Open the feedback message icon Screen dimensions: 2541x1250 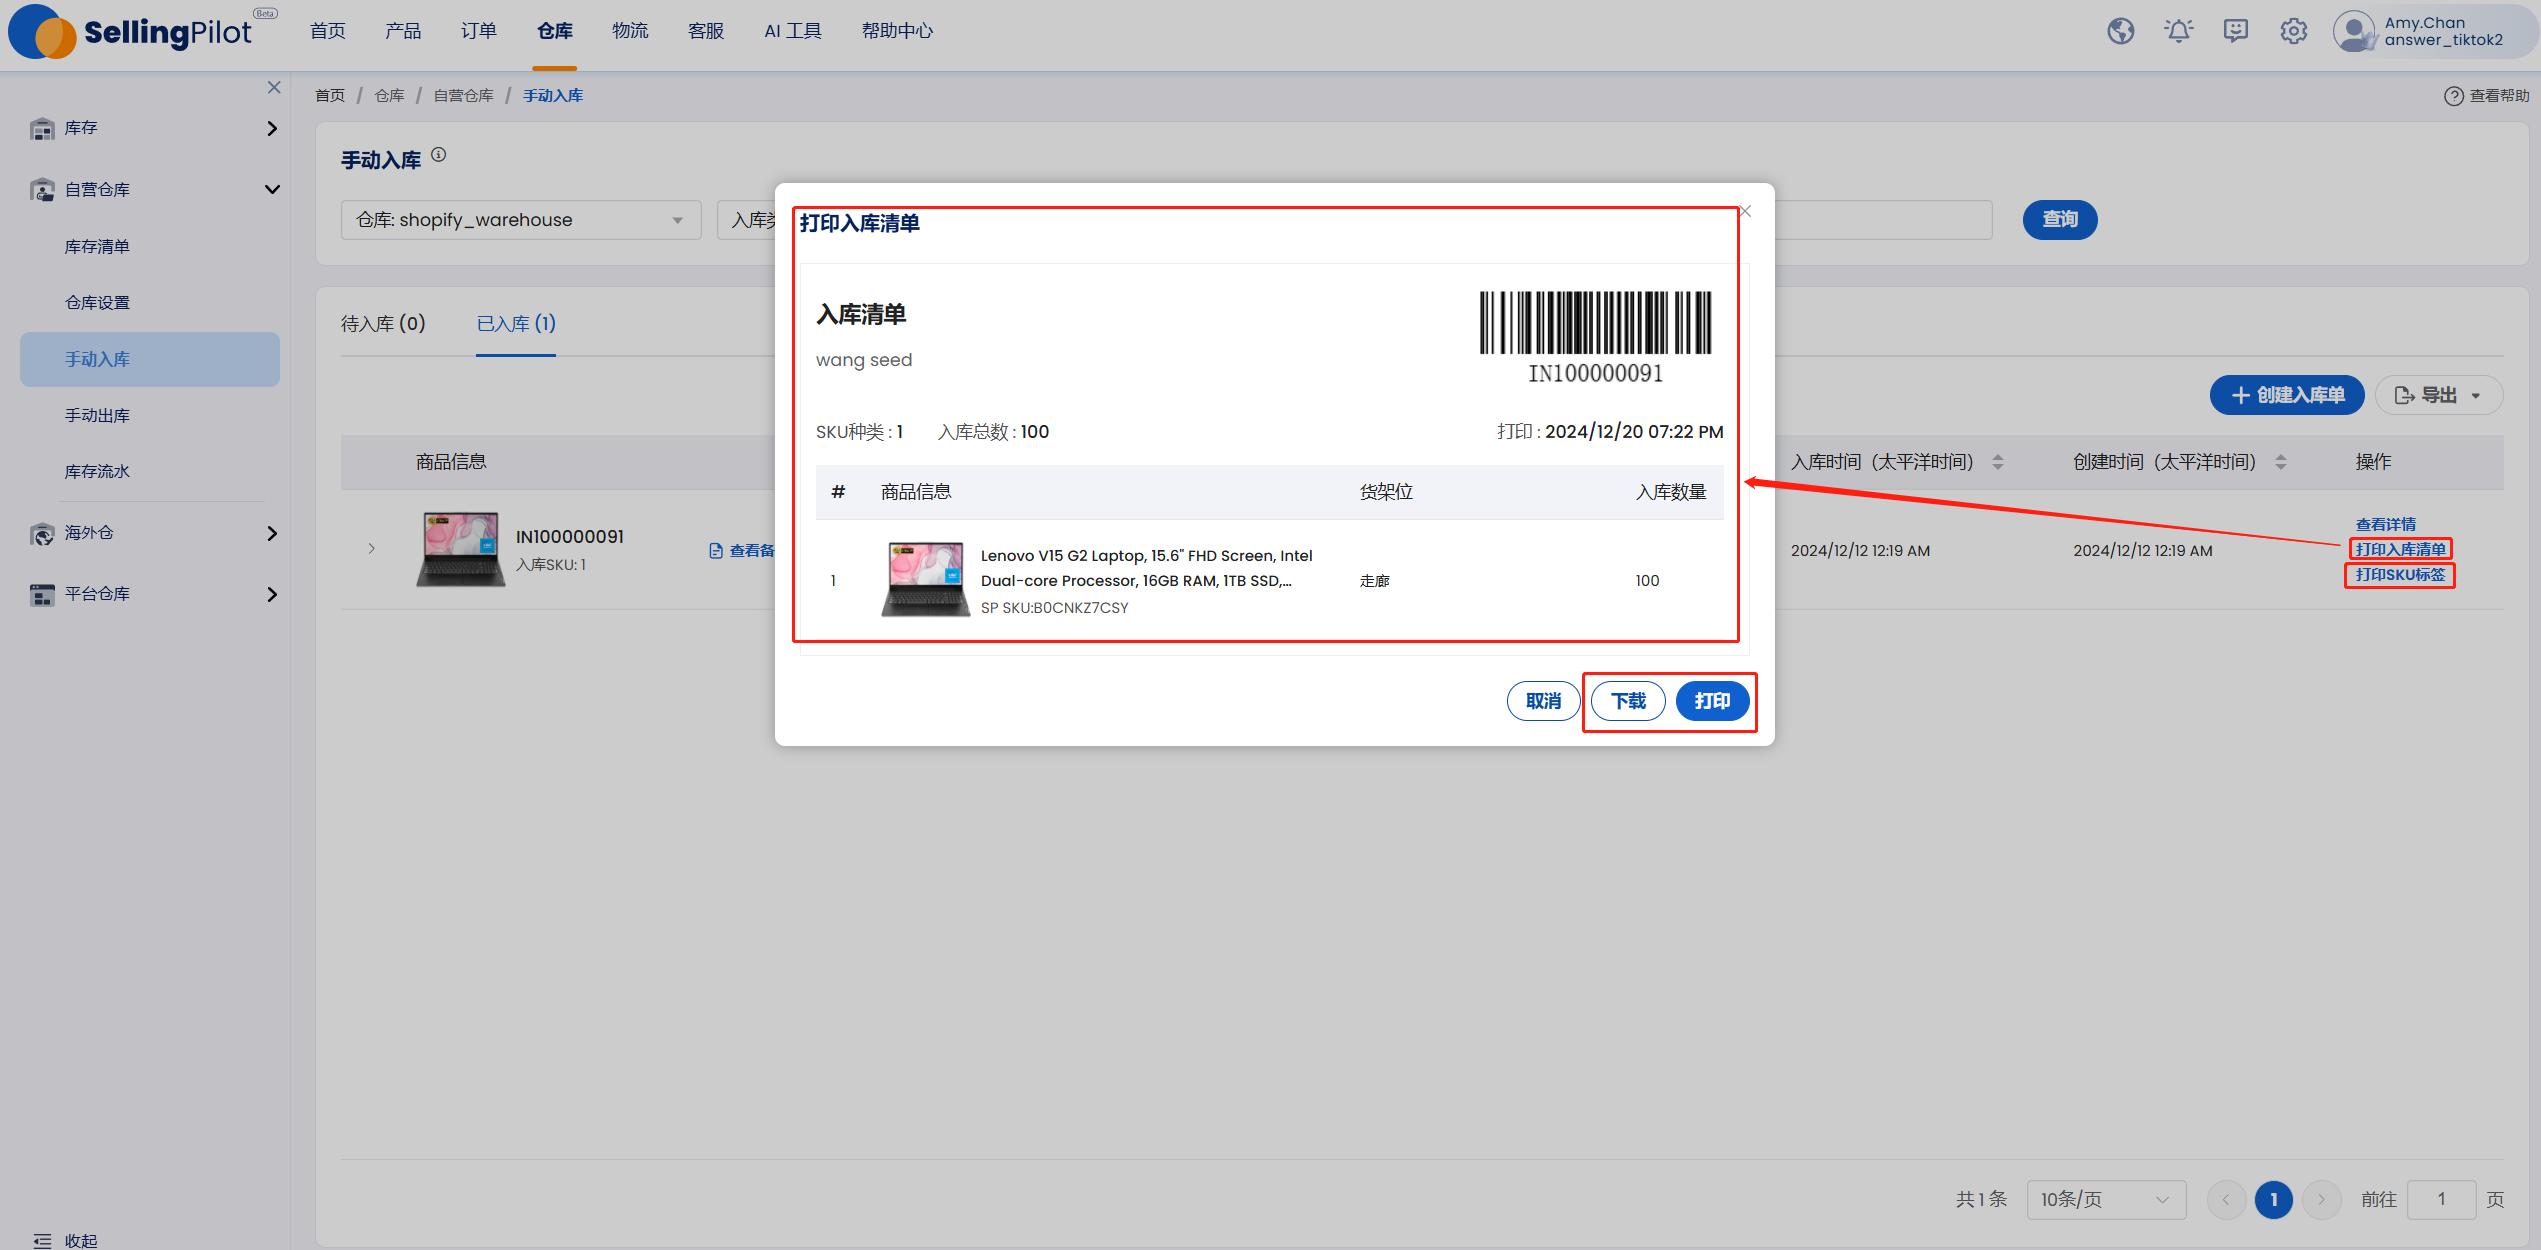[2236, 31]
